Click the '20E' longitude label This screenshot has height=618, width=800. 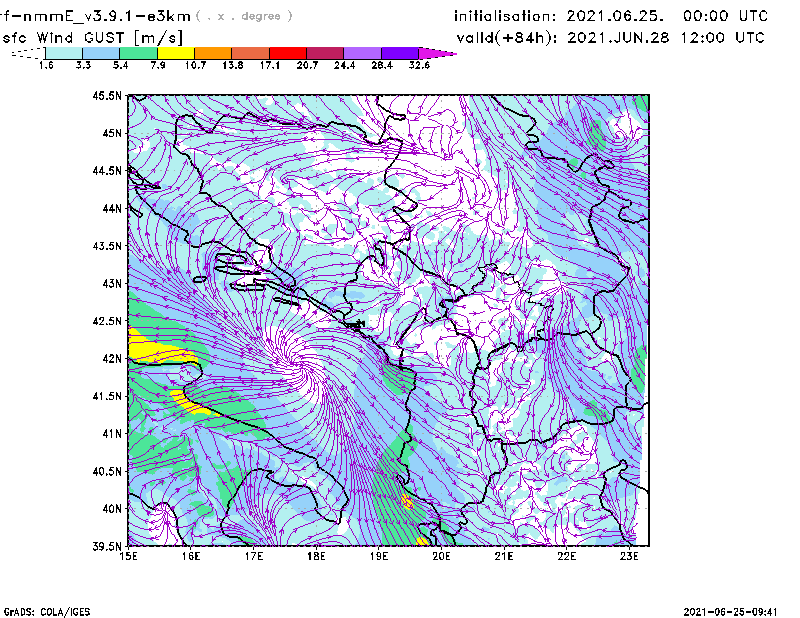pos(441,556)
